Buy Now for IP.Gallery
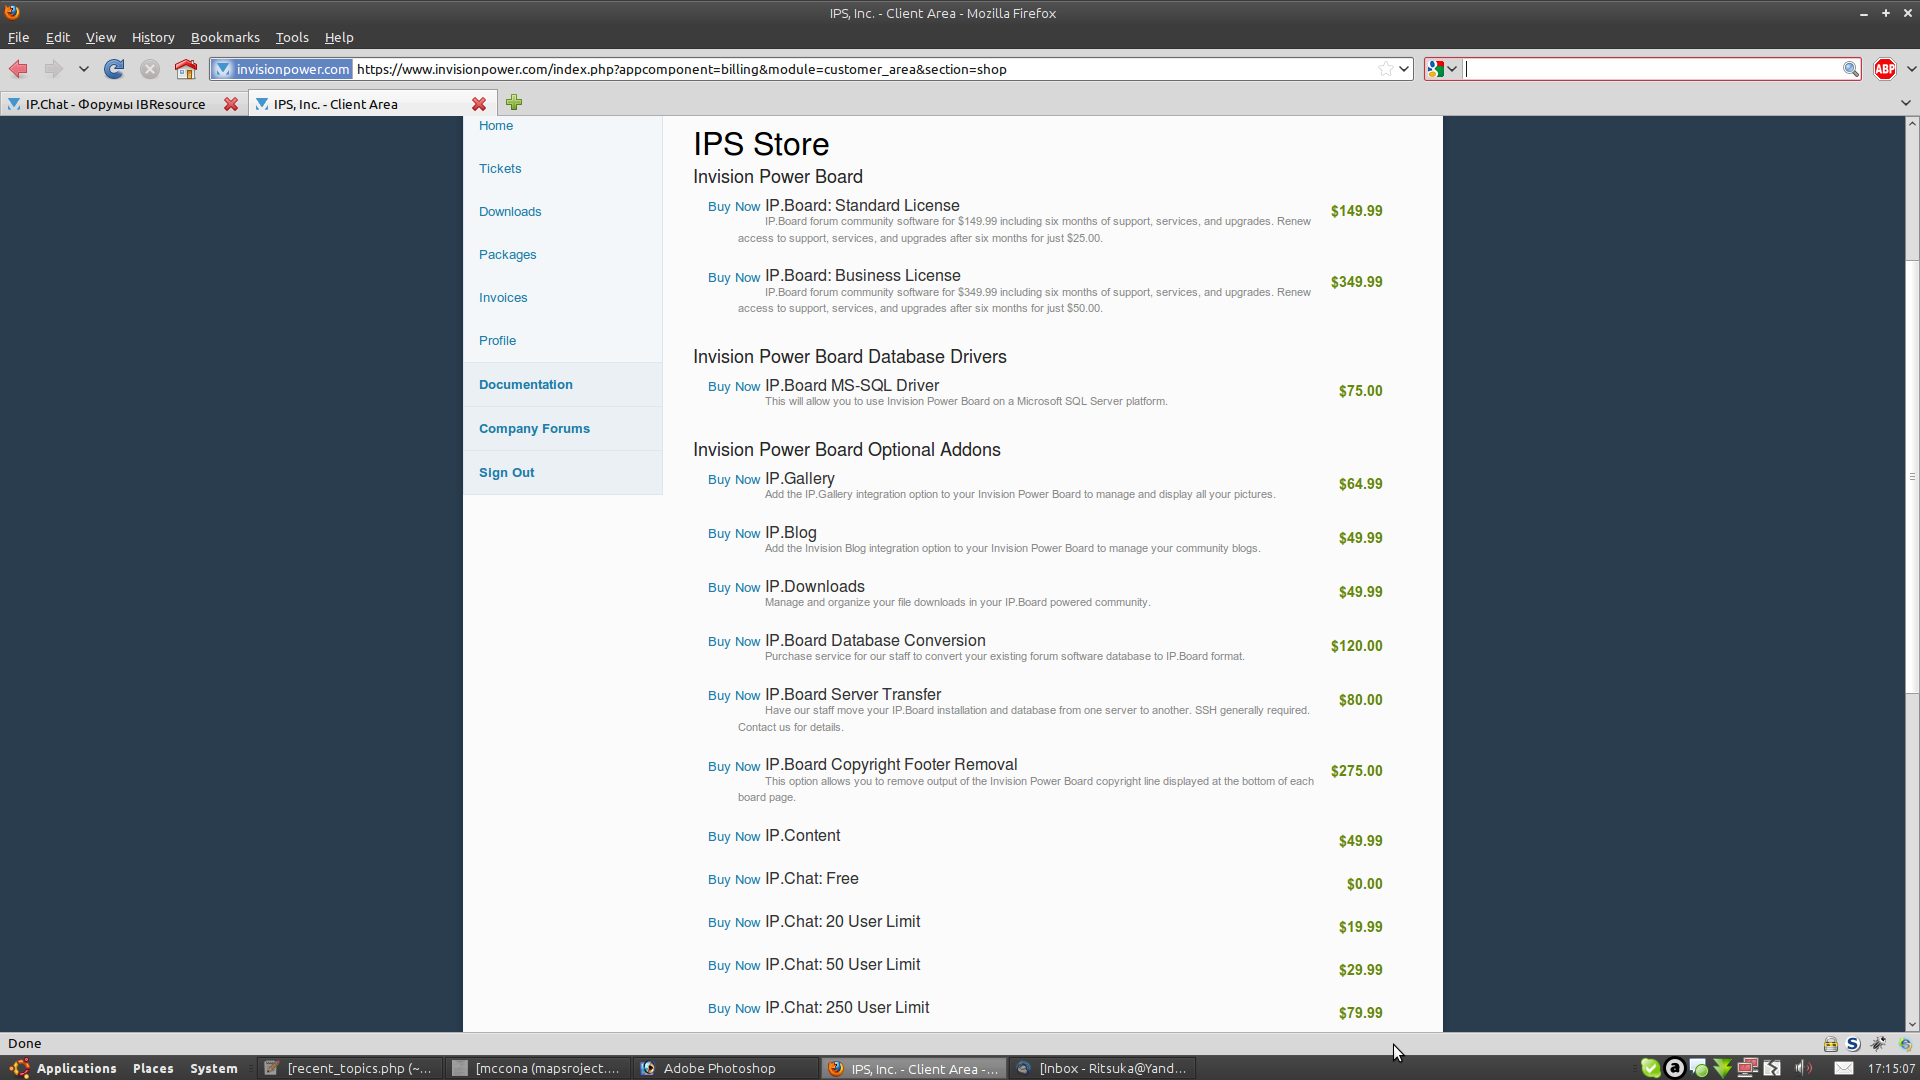Viewport: 1920px width, 1080px height. (734, 480)
